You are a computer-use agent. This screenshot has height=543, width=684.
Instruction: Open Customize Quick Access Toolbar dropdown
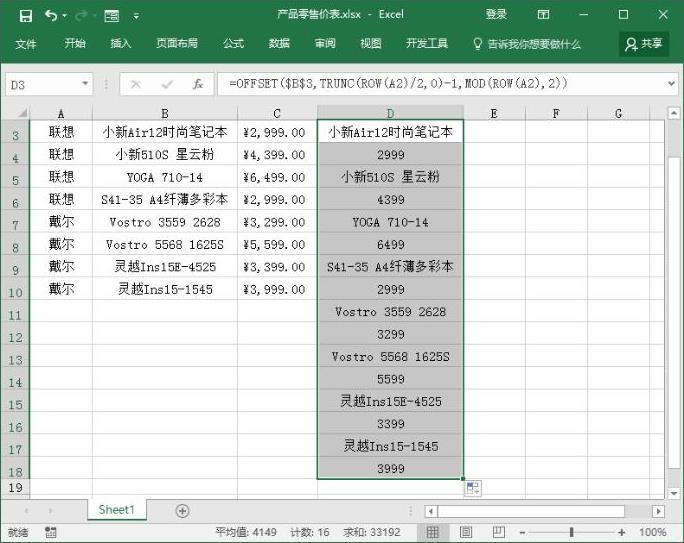(136, 17)
